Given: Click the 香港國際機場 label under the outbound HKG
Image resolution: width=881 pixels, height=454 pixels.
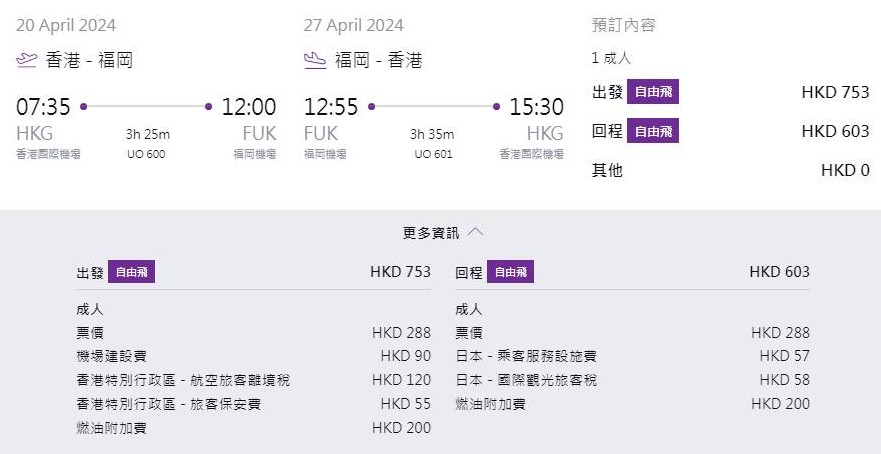Looking at the screenshot, I should point(48,154).
